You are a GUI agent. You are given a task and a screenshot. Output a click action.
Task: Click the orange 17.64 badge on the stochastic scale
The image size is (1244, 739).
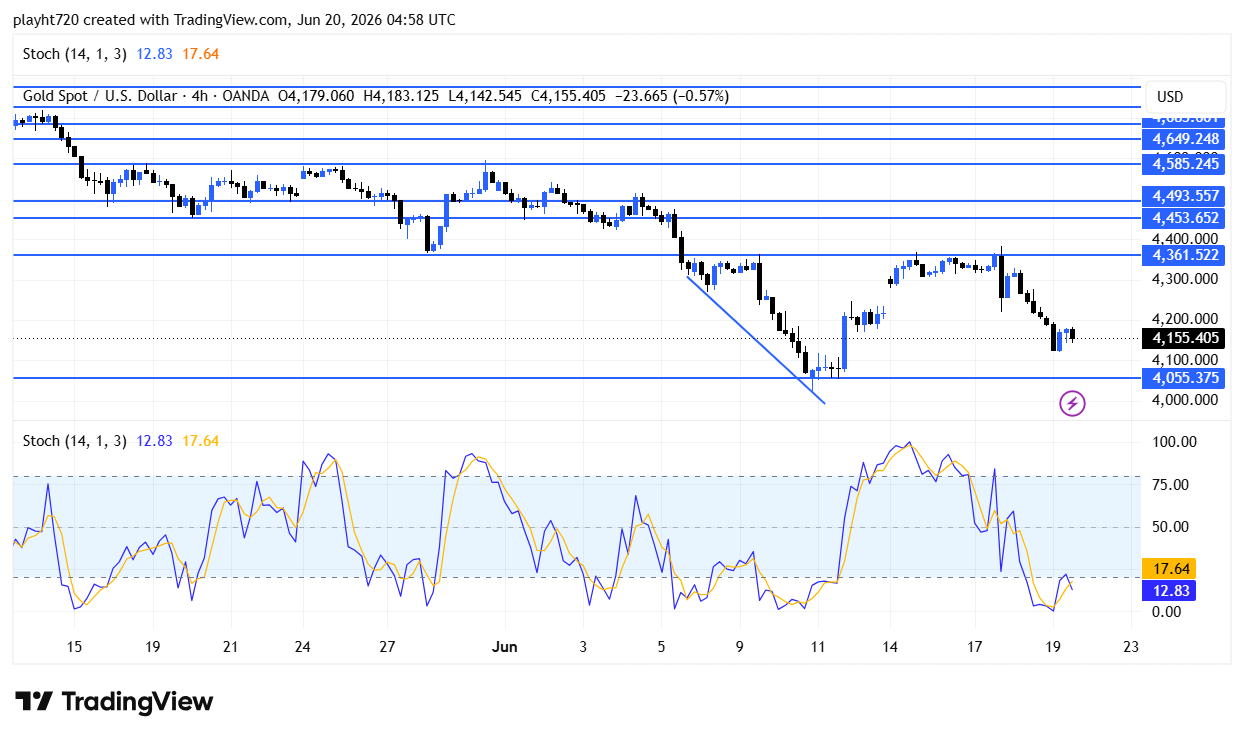1171,568
